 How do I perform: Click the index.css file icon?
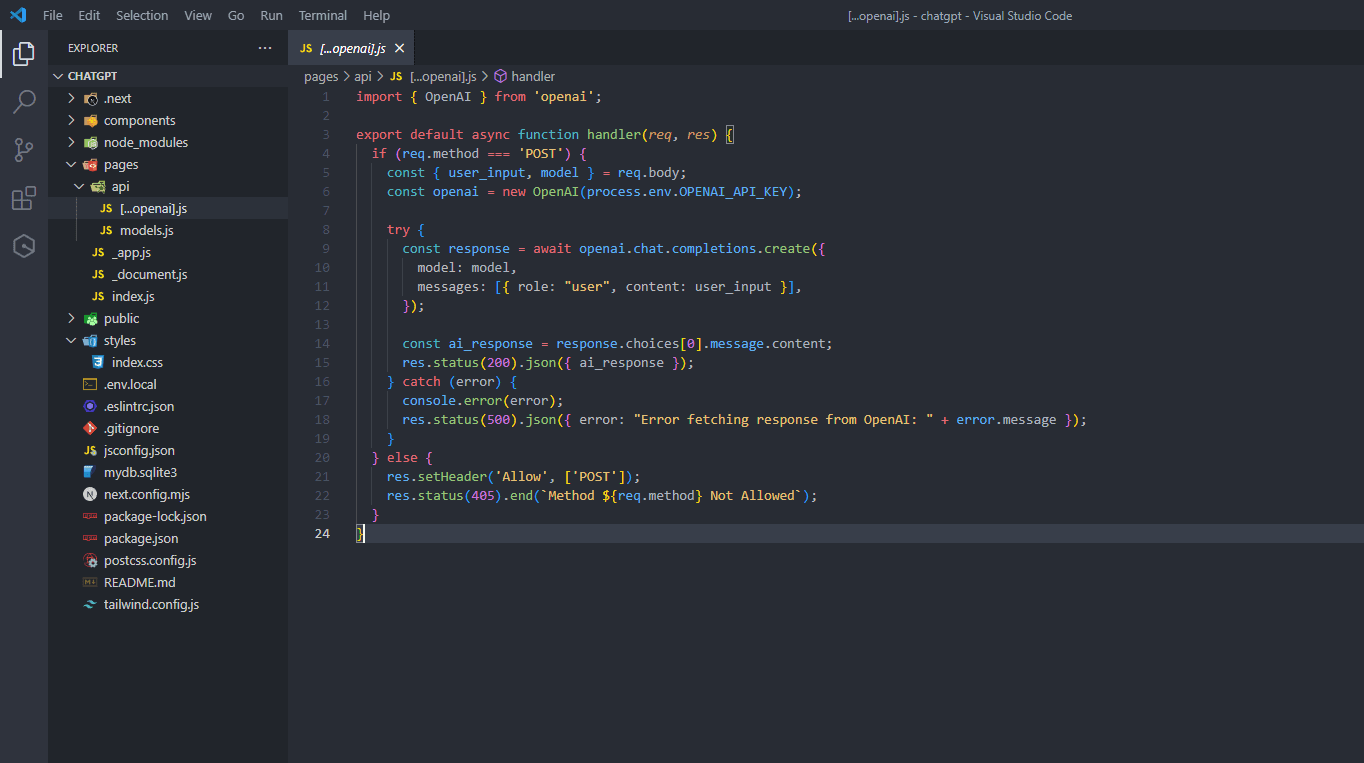[98, 362]
